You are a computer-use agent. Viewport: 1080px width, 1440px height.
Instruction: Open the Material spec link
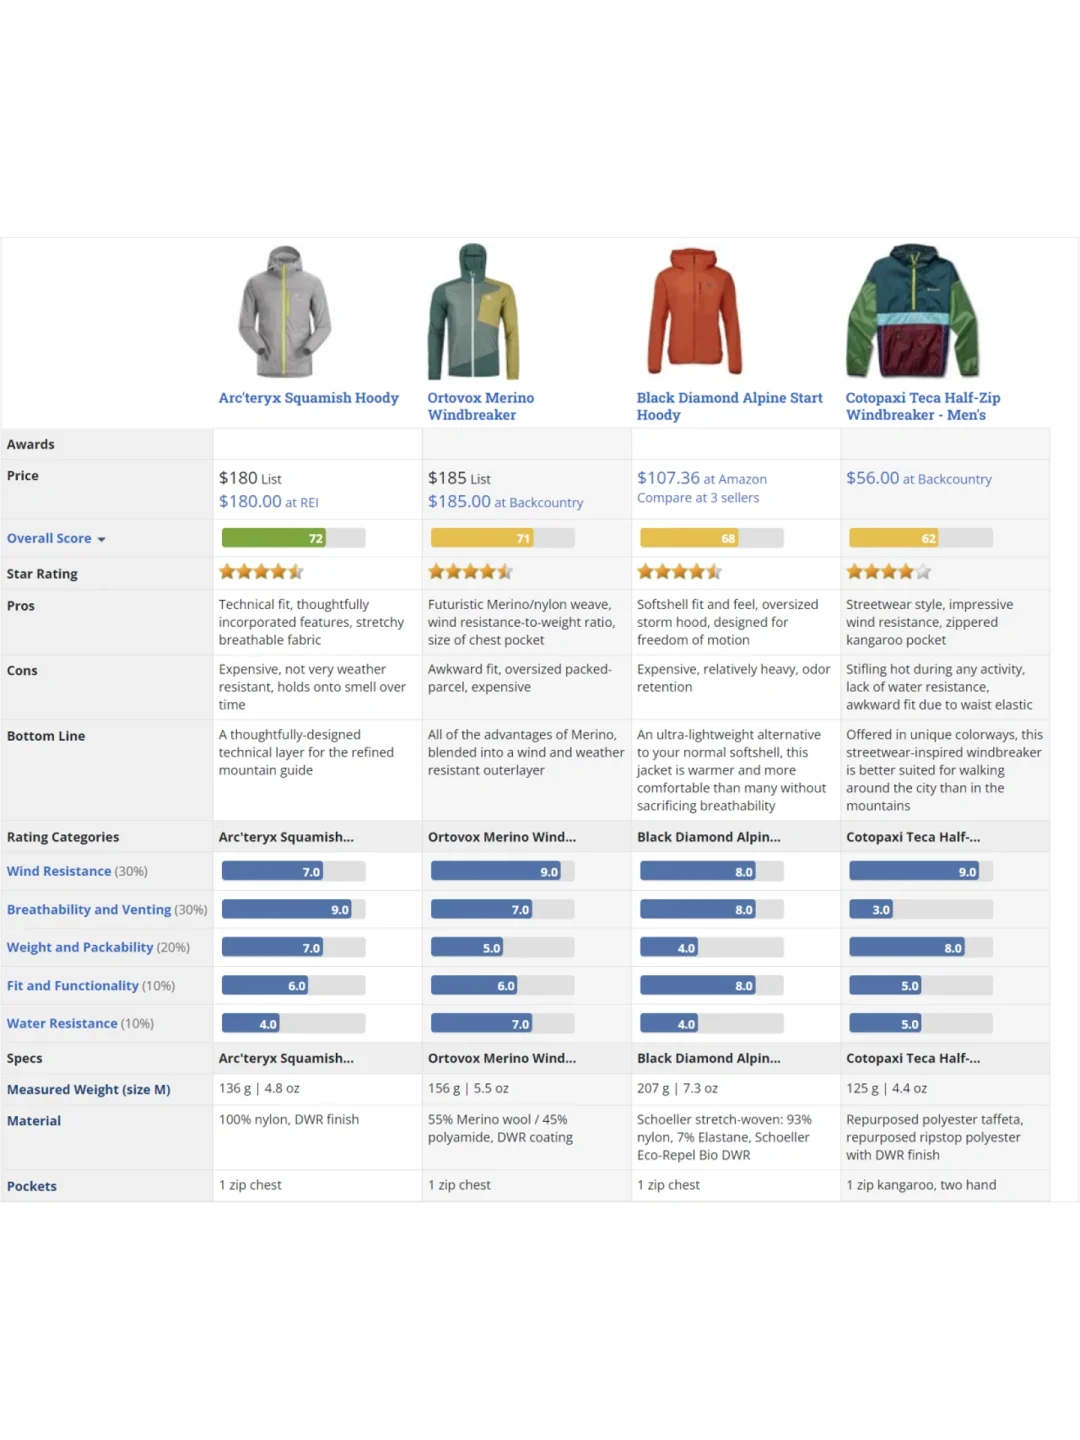[34, 1121]
